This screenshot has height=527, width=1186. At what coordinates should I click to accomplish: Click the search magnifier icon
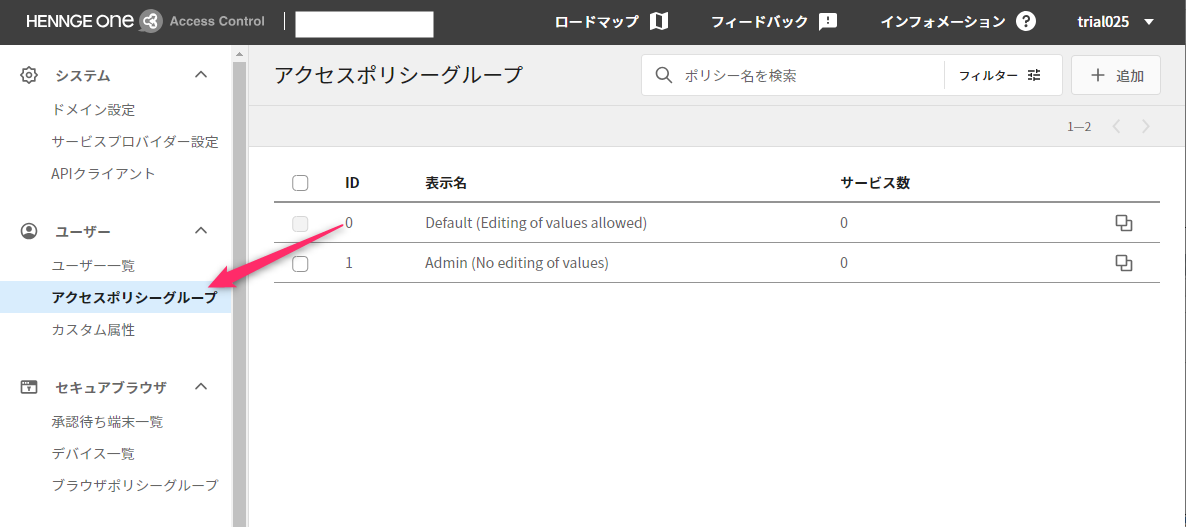[x=663, y=75]
